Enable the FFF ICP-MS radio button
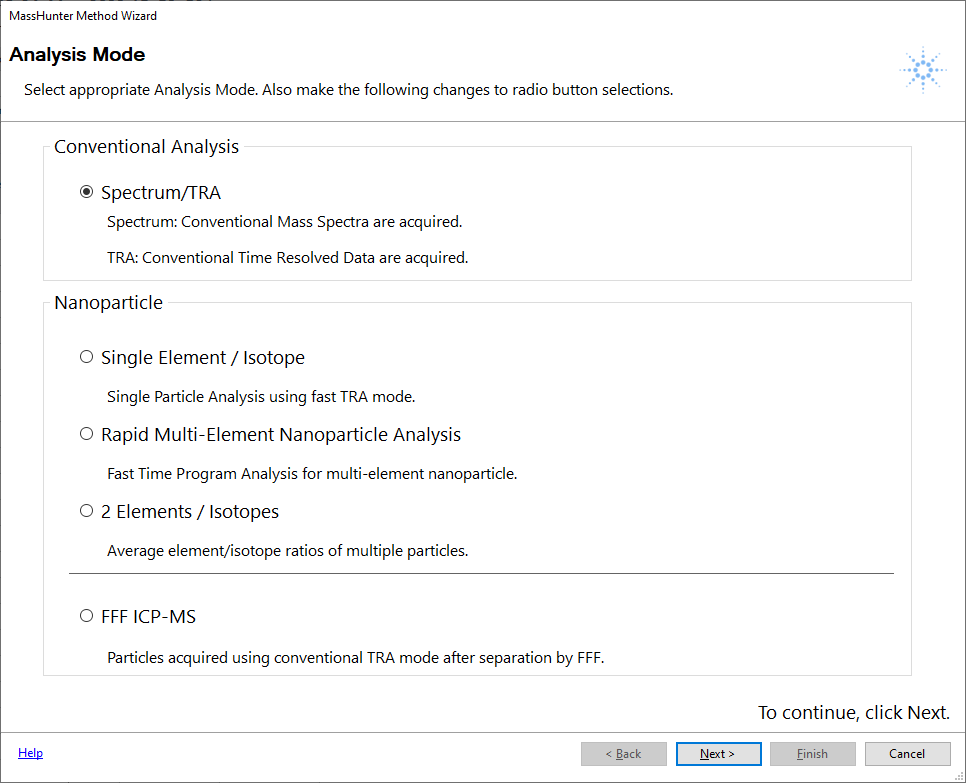Viewport: 966px width, 783px height. (x=87, y=616)
